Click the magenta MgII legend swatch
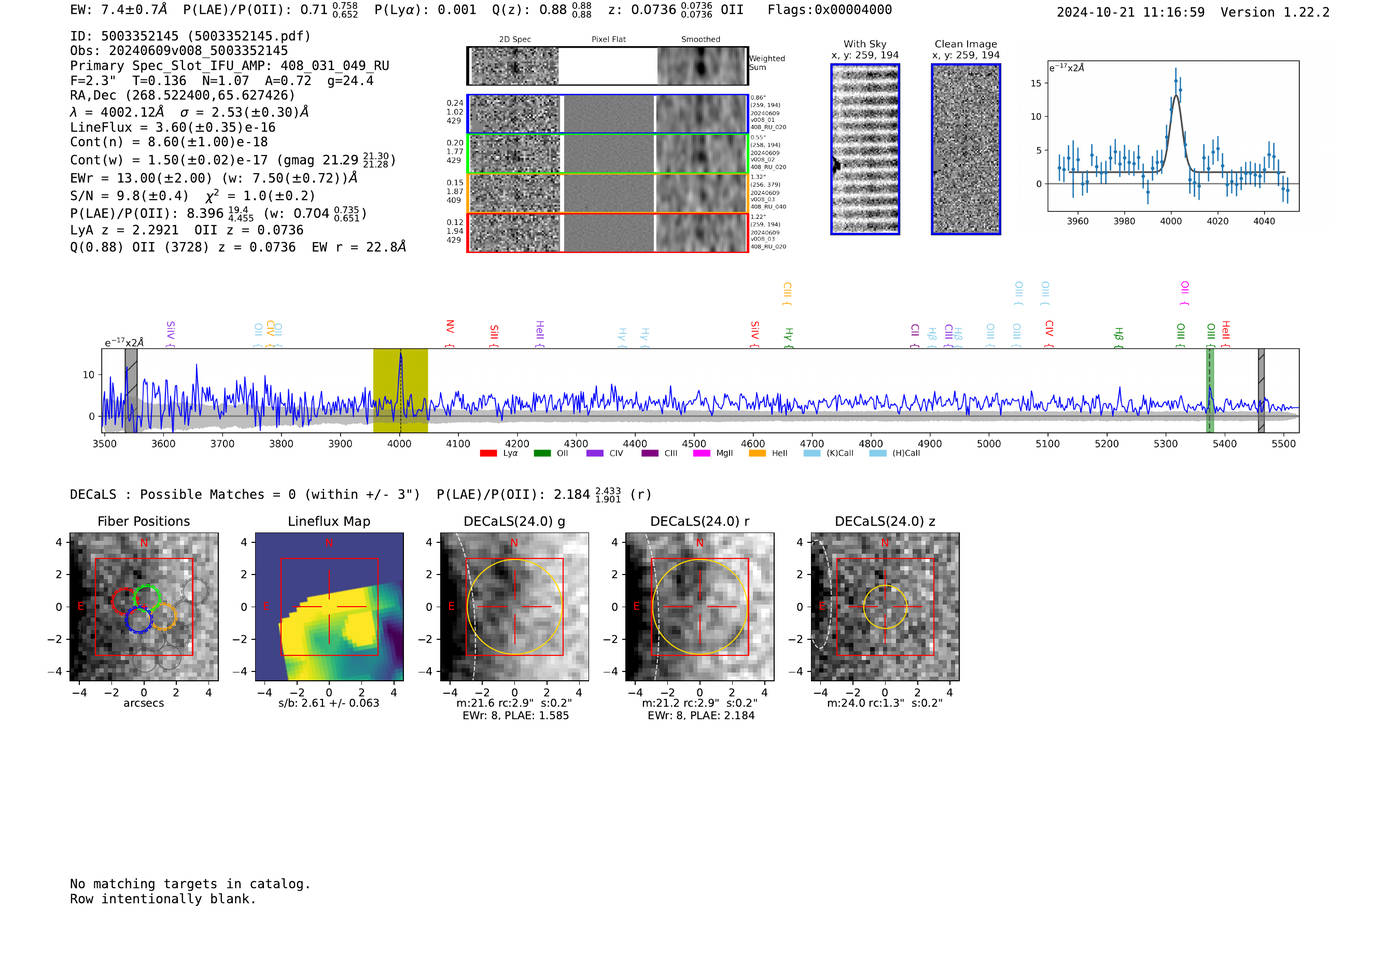Viewport: 1400px width, 953px height. [701, 453]
